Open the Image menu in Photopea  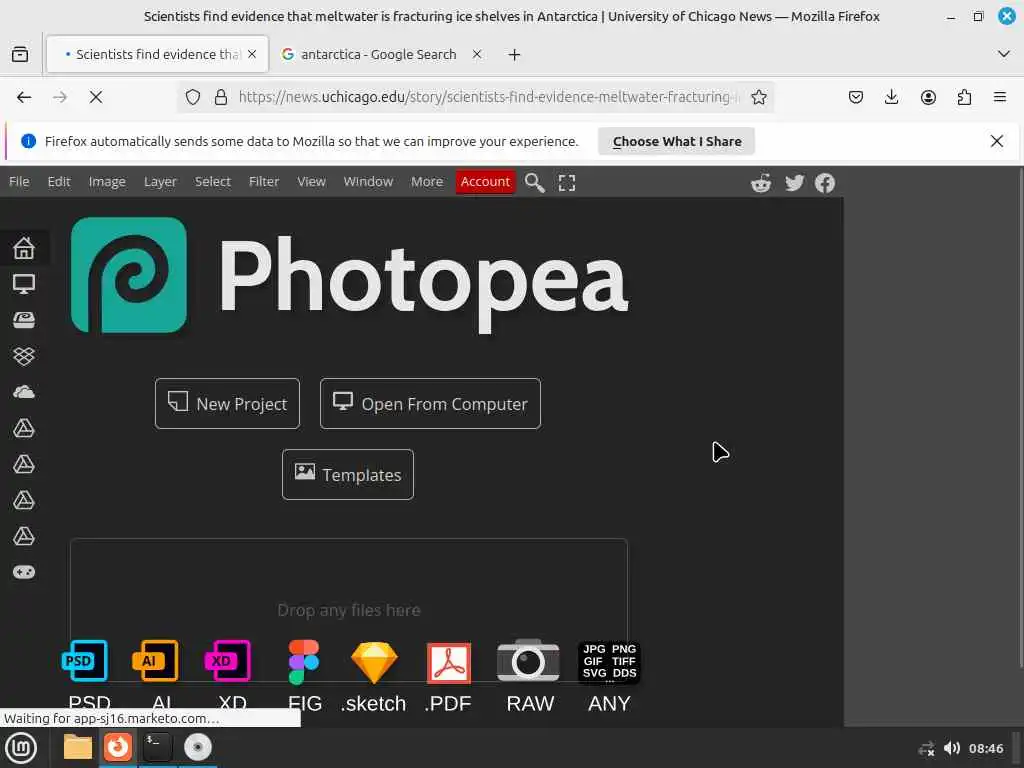(x=107, y=182)
